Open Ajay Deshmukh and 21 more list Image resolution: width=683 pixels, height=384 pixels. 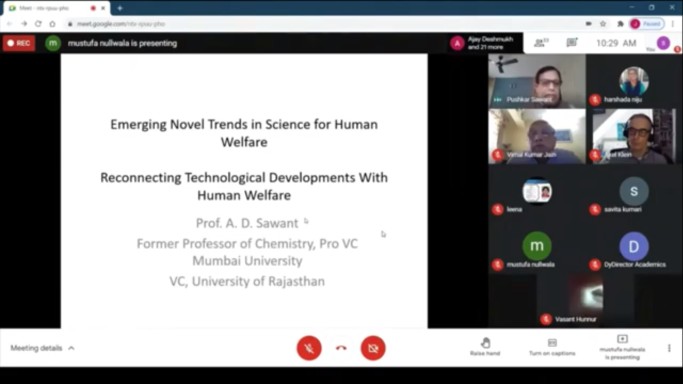click(484, 43)
